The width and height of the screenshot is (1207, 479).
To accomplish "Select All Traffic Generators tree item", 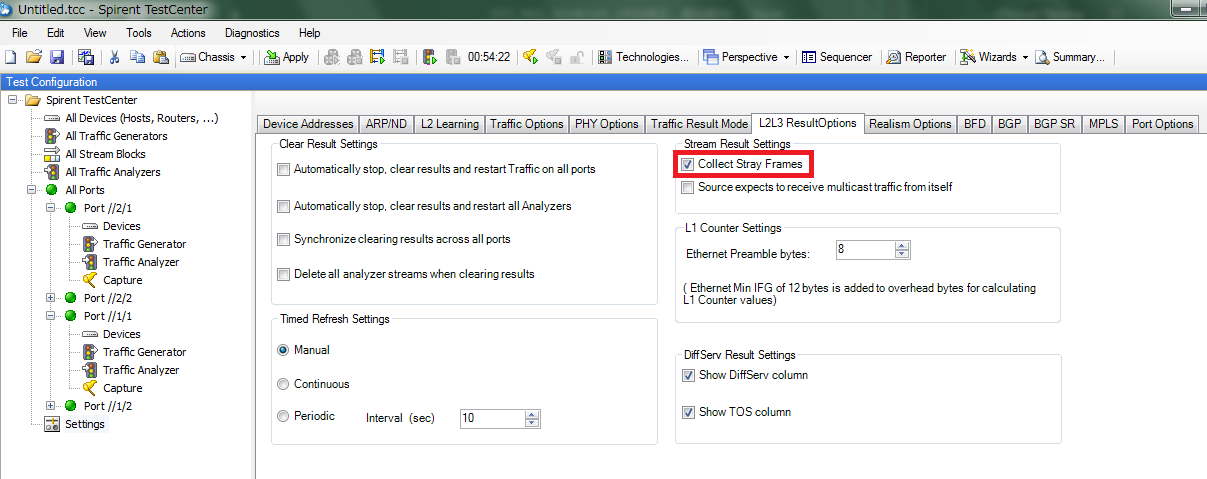I will pyautogui.click(x=116, y=136).
